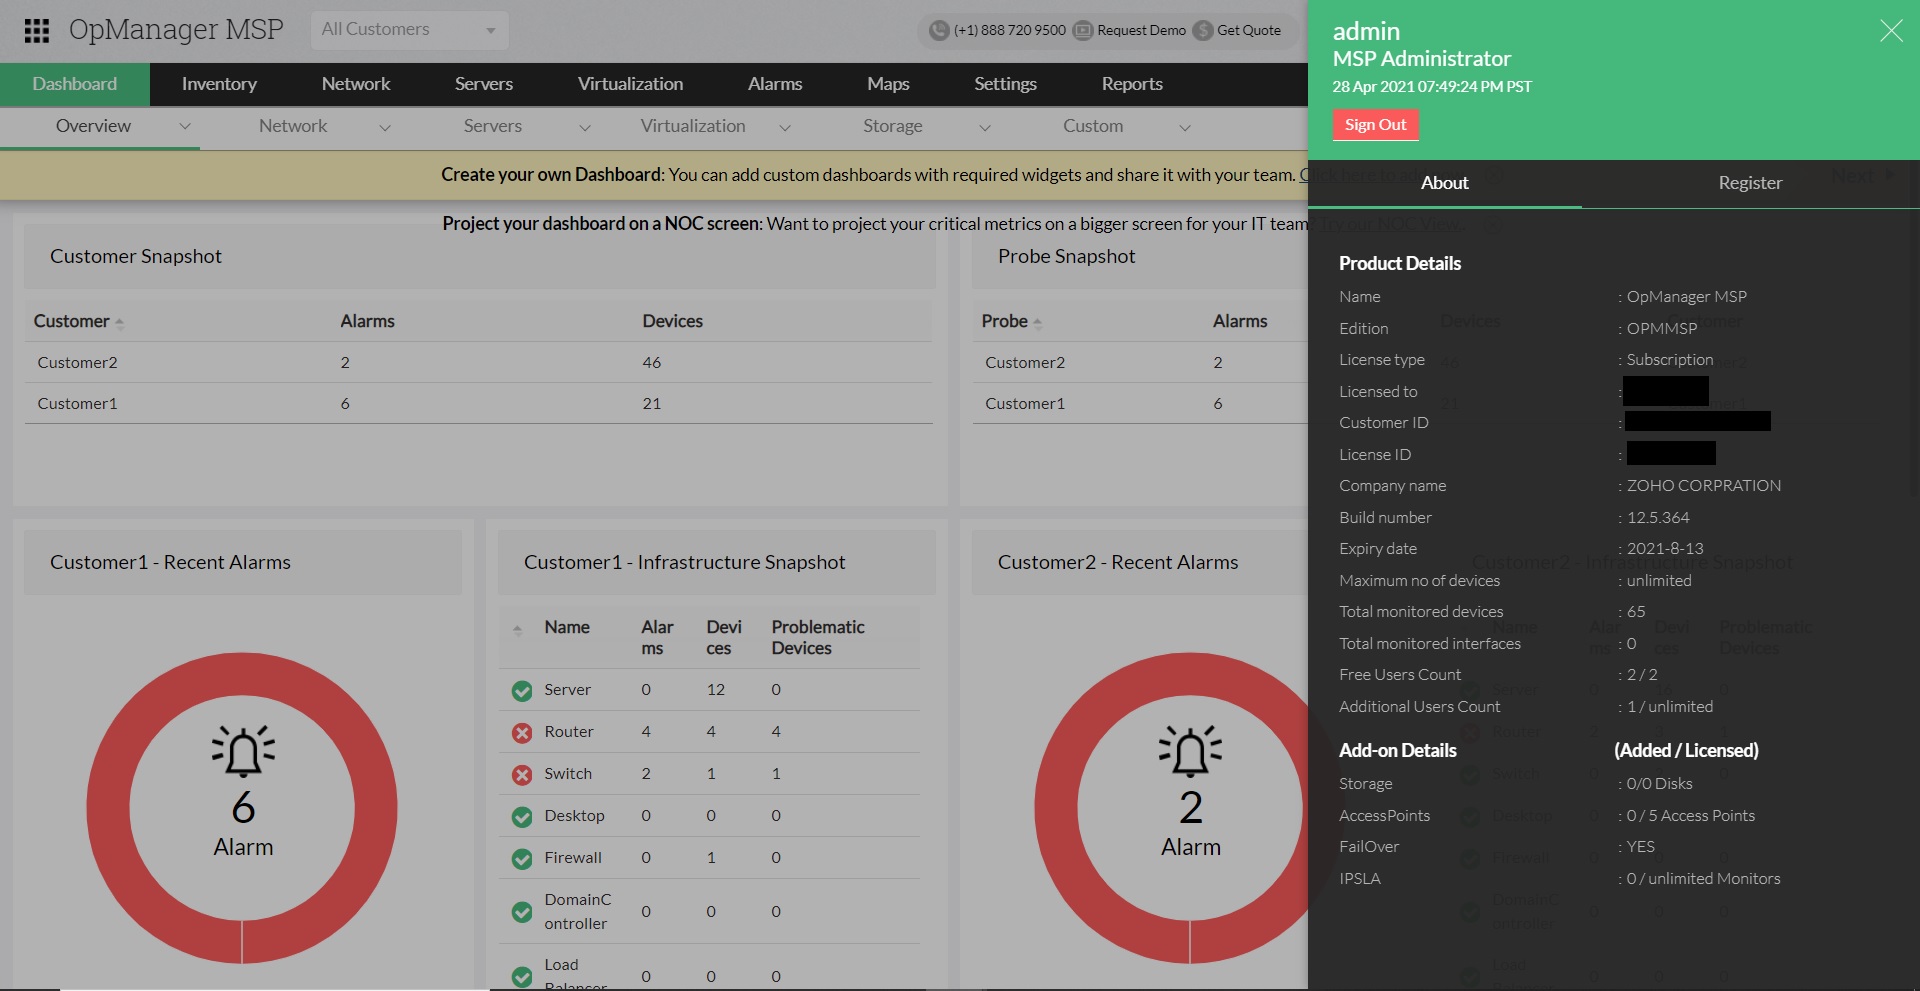Screen dimensions: 1920x991
Task: Go to the Dashboard main tab
Action: 75,84
